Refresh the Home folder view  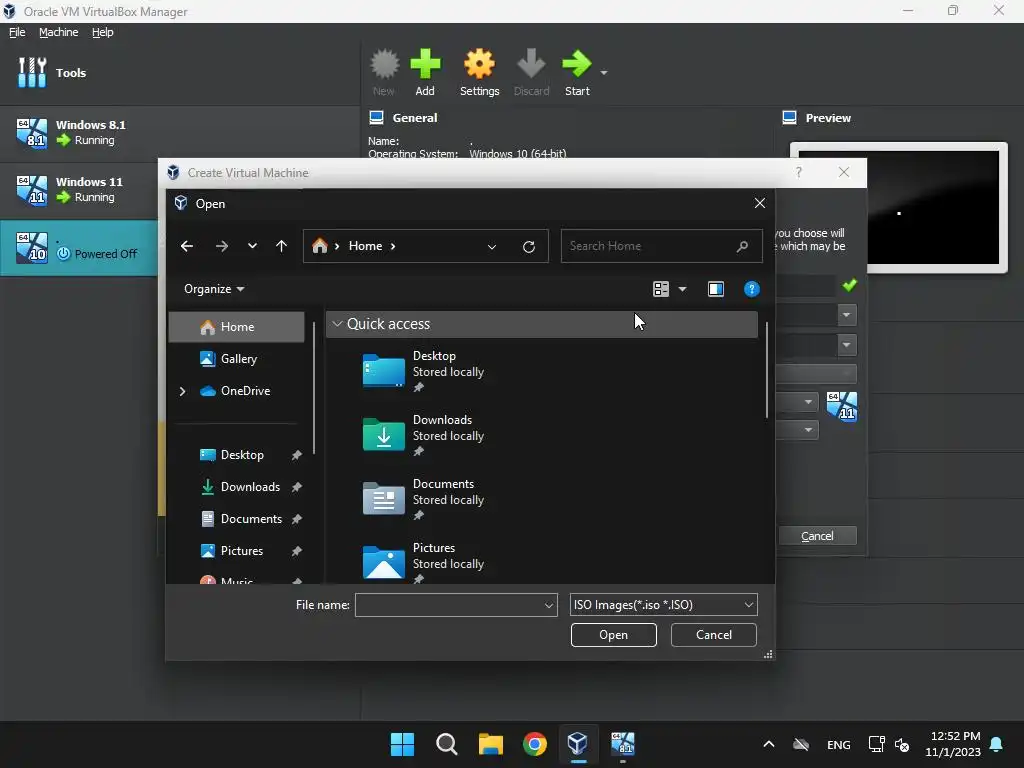tap(529, 247)
